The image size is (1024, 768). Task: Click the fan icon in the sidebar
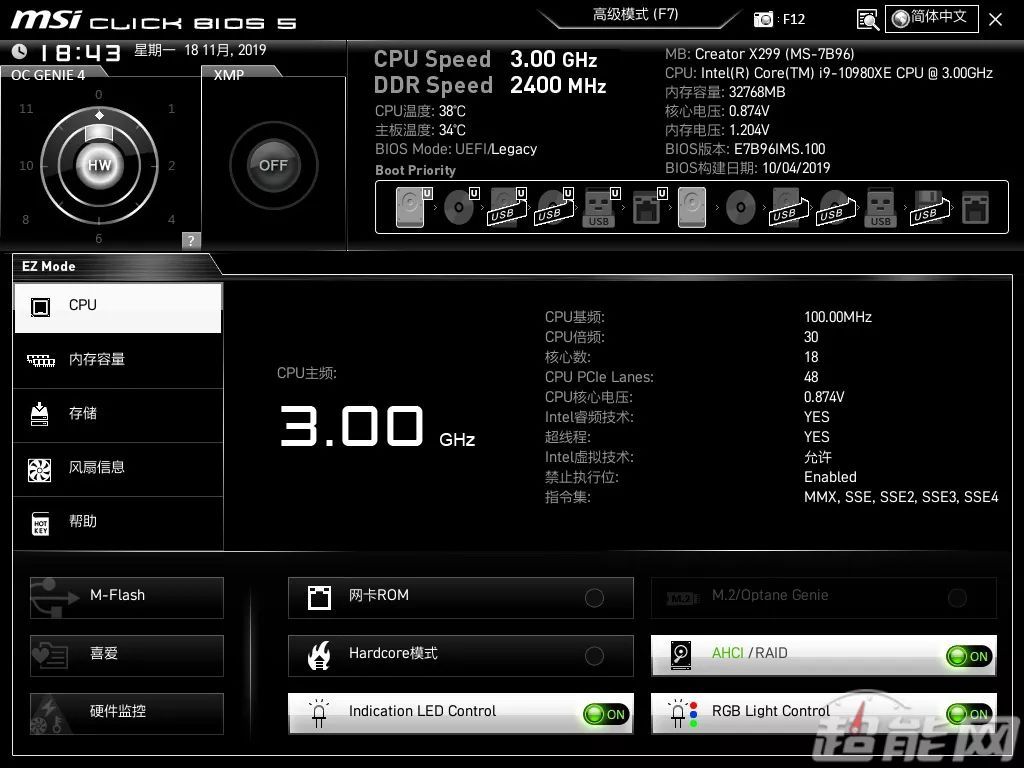pos(40,469)
